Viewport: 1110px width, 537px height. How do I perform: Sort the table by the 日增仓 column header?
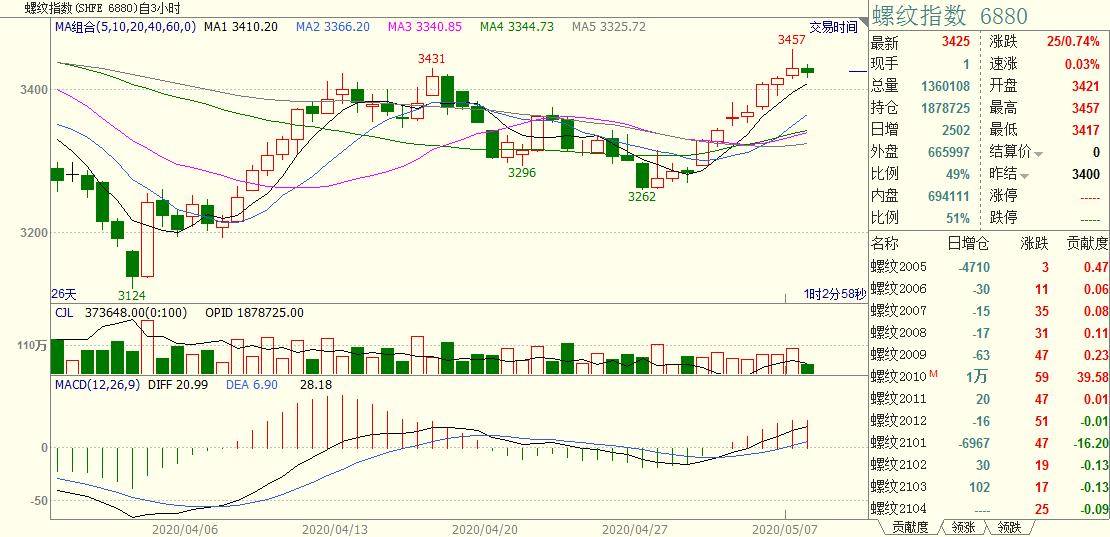coord(968,244)
